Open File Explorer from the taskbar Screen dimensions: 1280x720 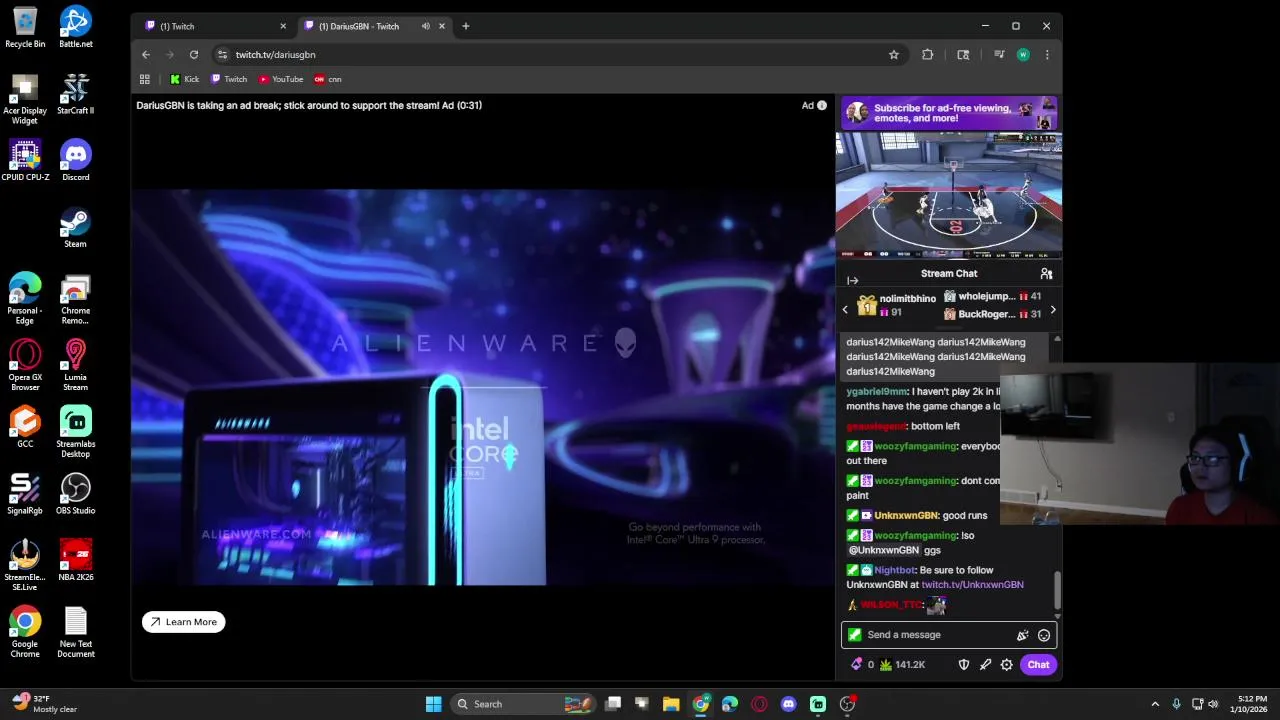(x=671, y=704)
